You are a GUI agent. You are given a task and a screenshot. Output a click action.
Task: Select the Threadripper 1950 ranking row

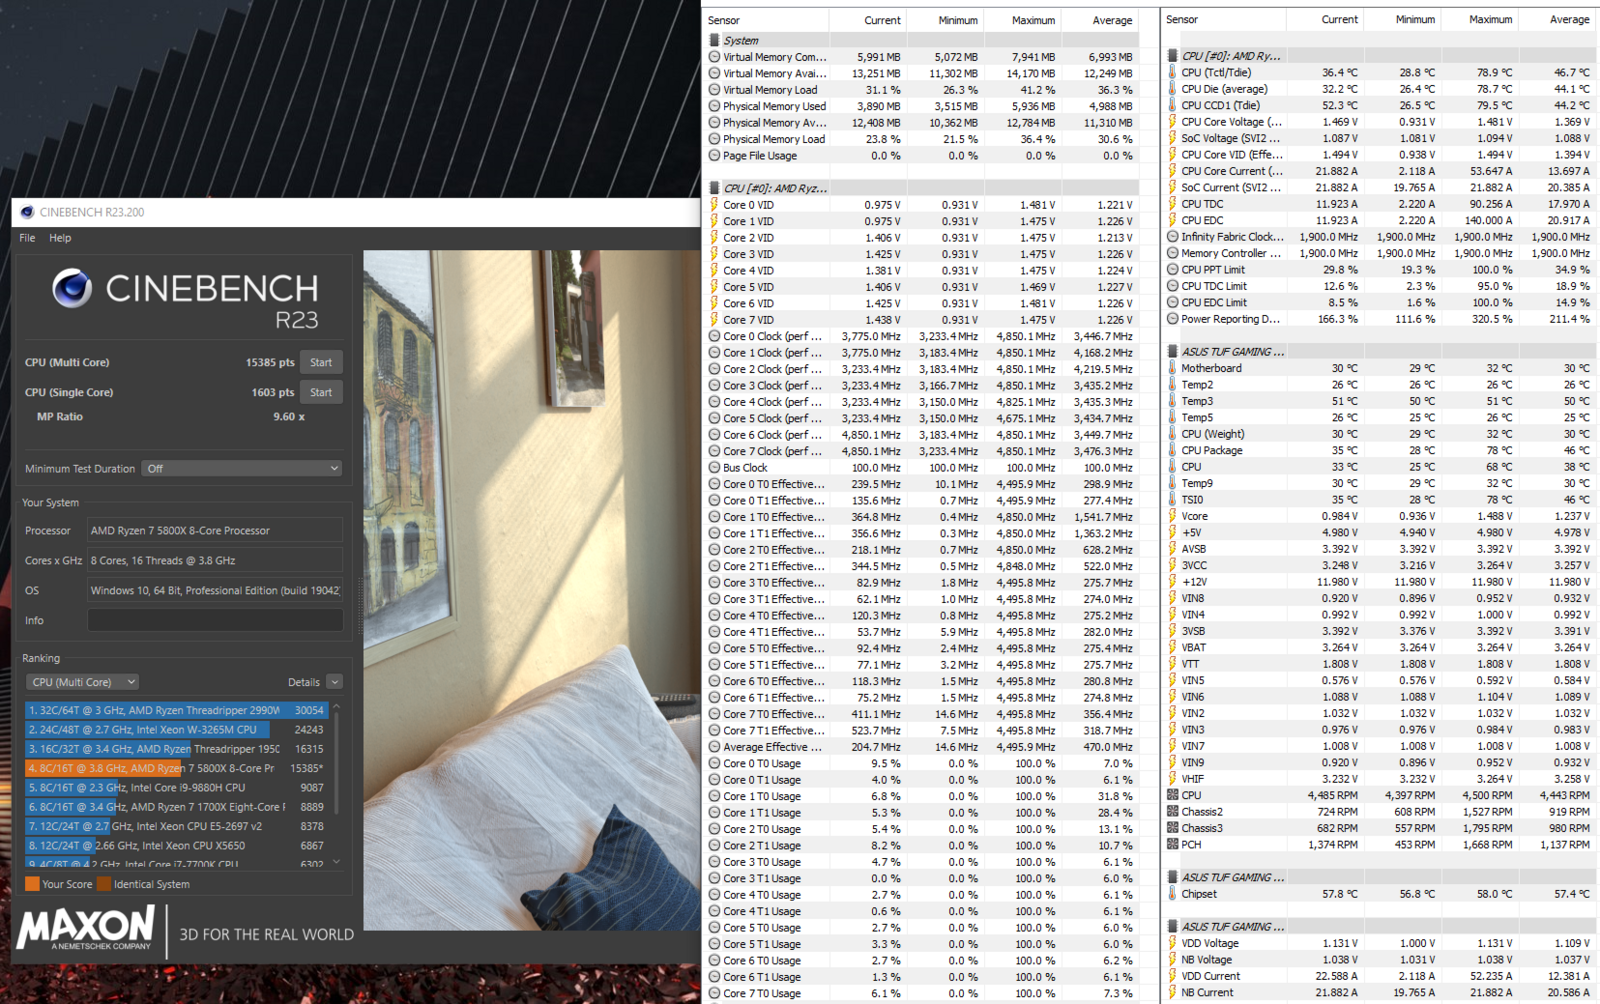(176, 749)
